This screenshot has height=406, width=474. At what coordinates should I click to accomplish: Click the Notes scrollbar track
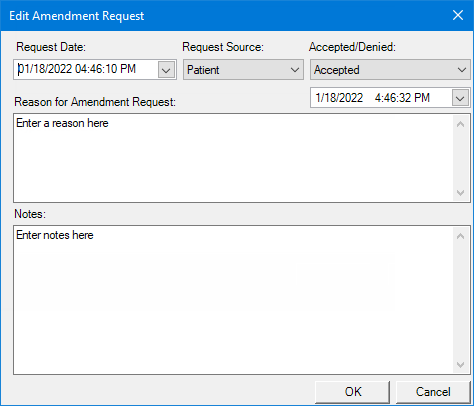click(x=461, y=300)
